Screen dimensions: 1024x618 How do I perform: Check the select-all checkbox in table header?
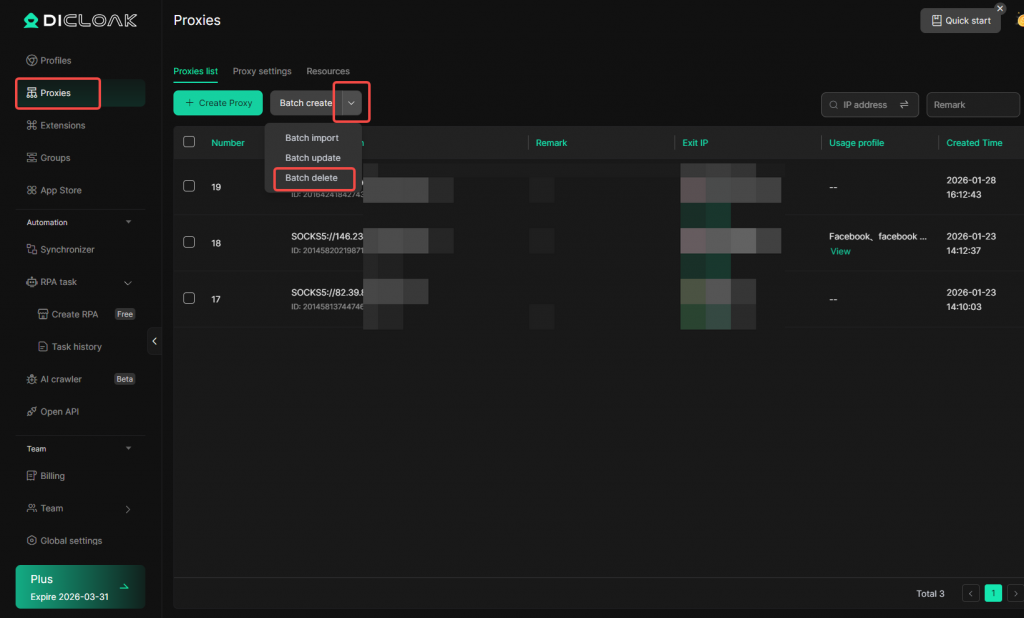tap(189, 142)
